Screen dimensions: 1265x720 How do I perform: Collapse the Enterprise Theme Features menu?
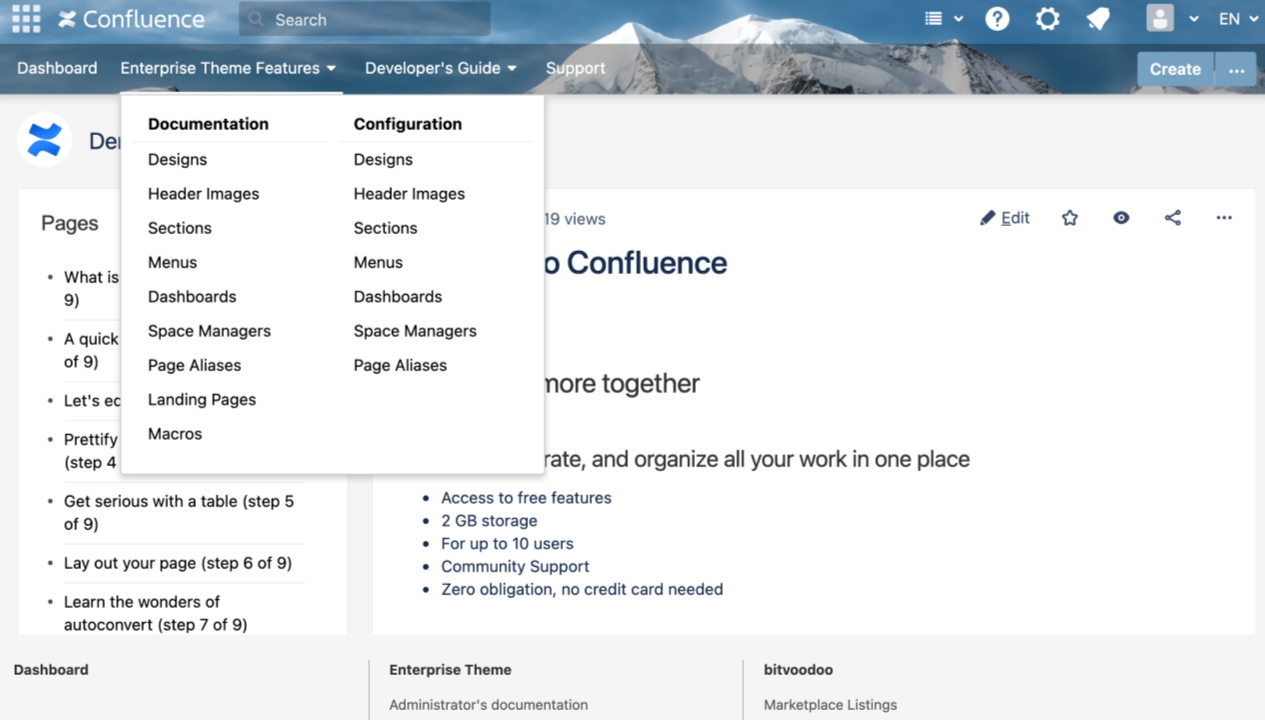(x=228, y=68)
